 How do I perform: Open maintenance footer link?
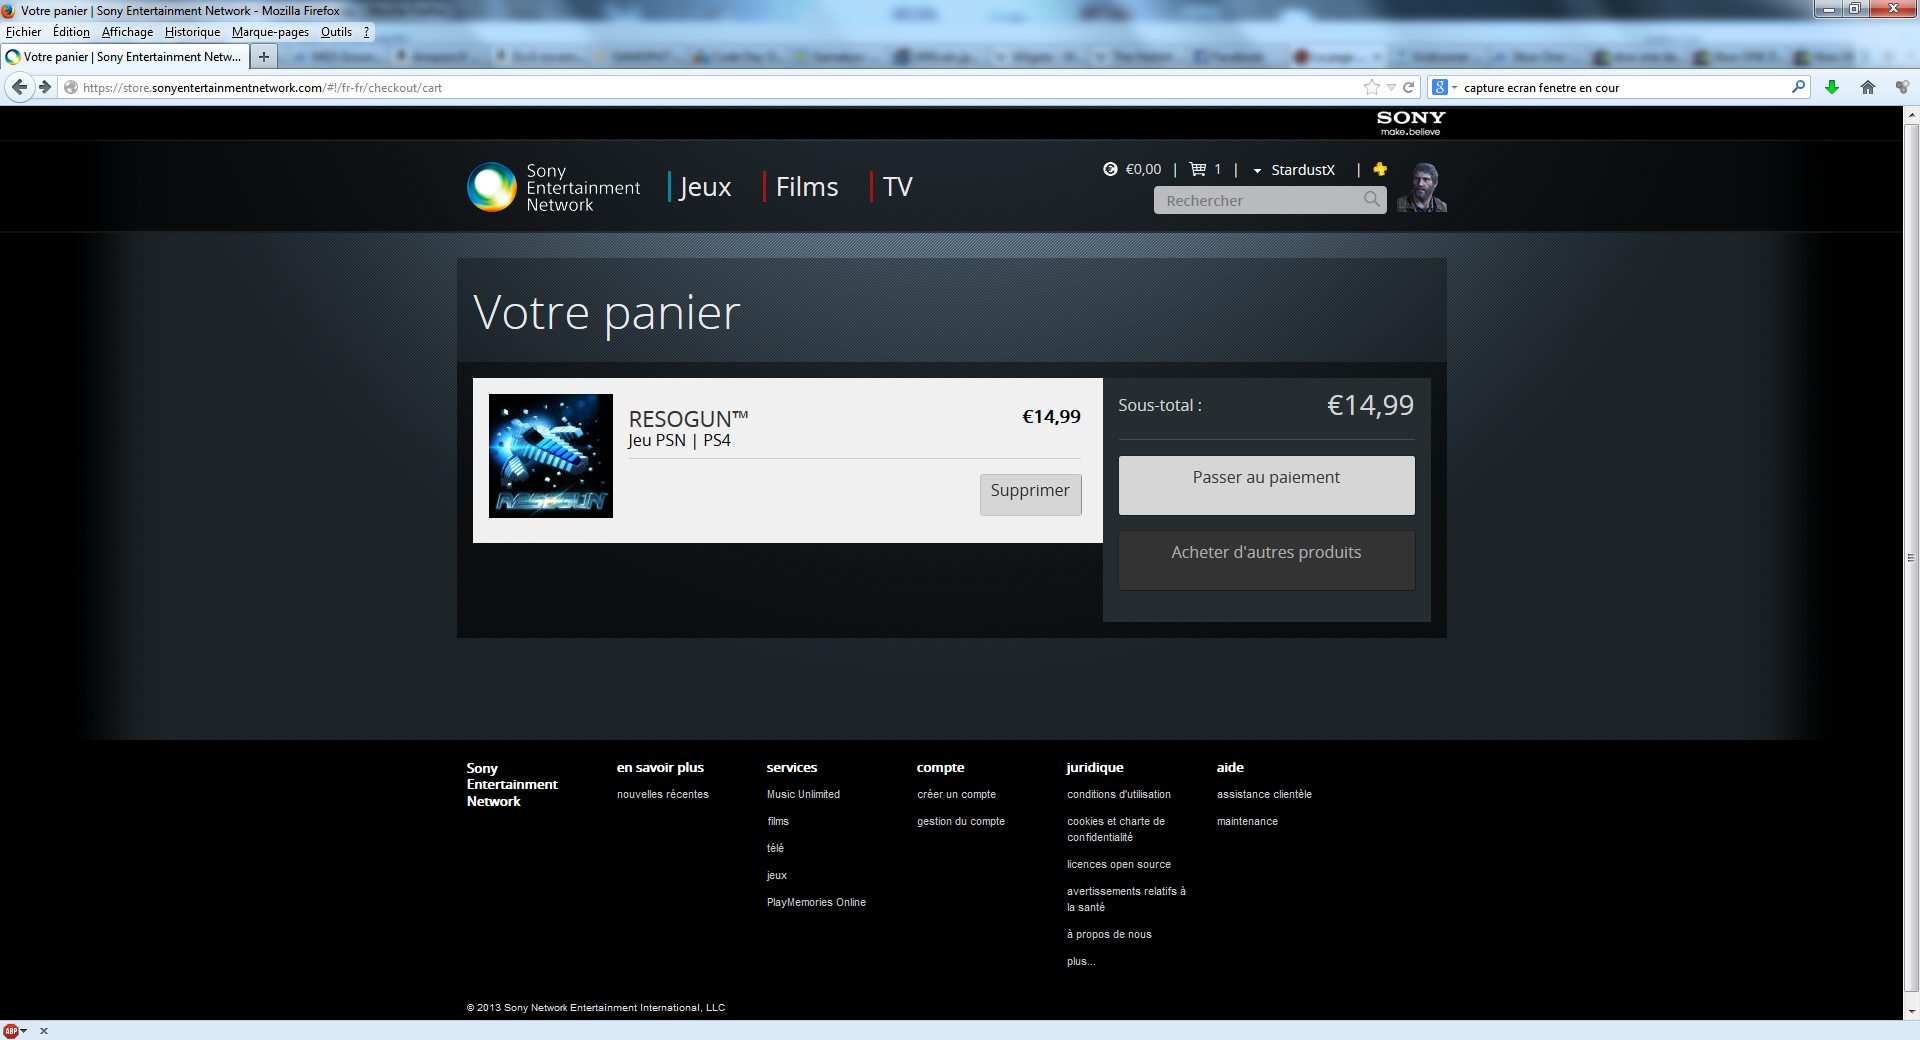tap(1247, 821)
